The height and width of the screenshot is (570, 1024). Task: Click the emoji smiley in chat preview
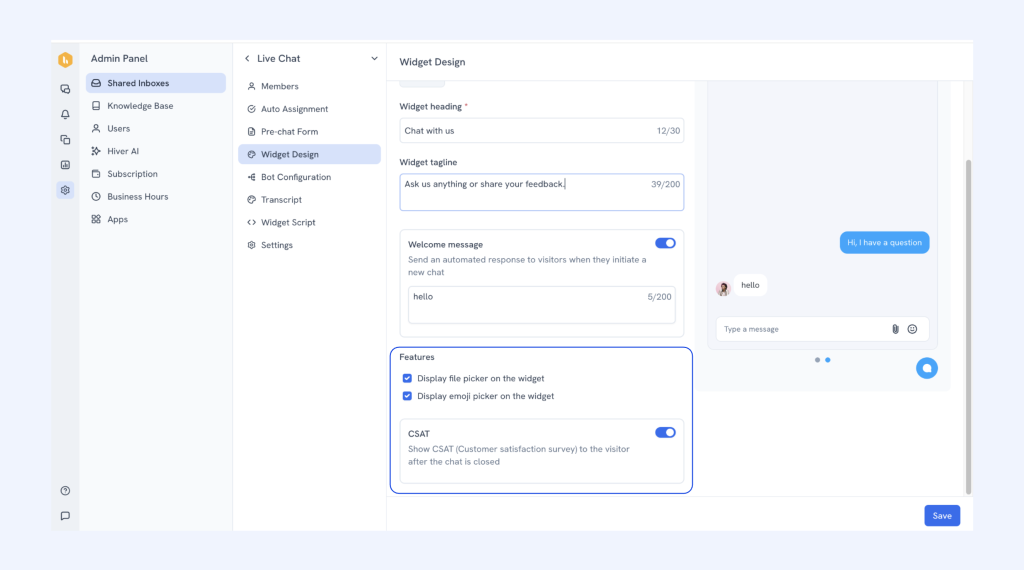pos(912,329)
